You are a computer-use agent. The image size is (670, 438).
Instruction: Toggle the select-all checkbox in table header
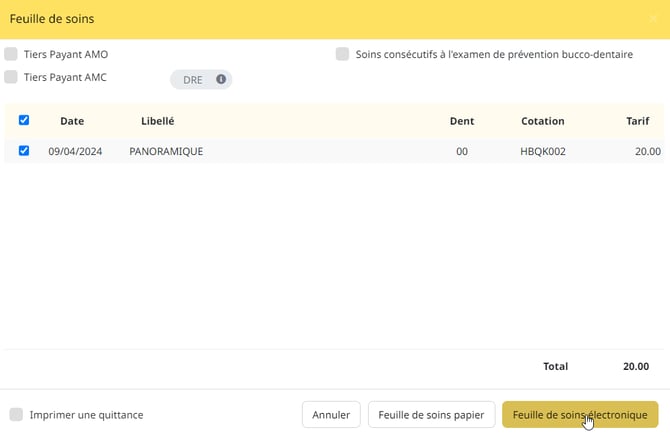pyautogui.click(x=24, y=120)
